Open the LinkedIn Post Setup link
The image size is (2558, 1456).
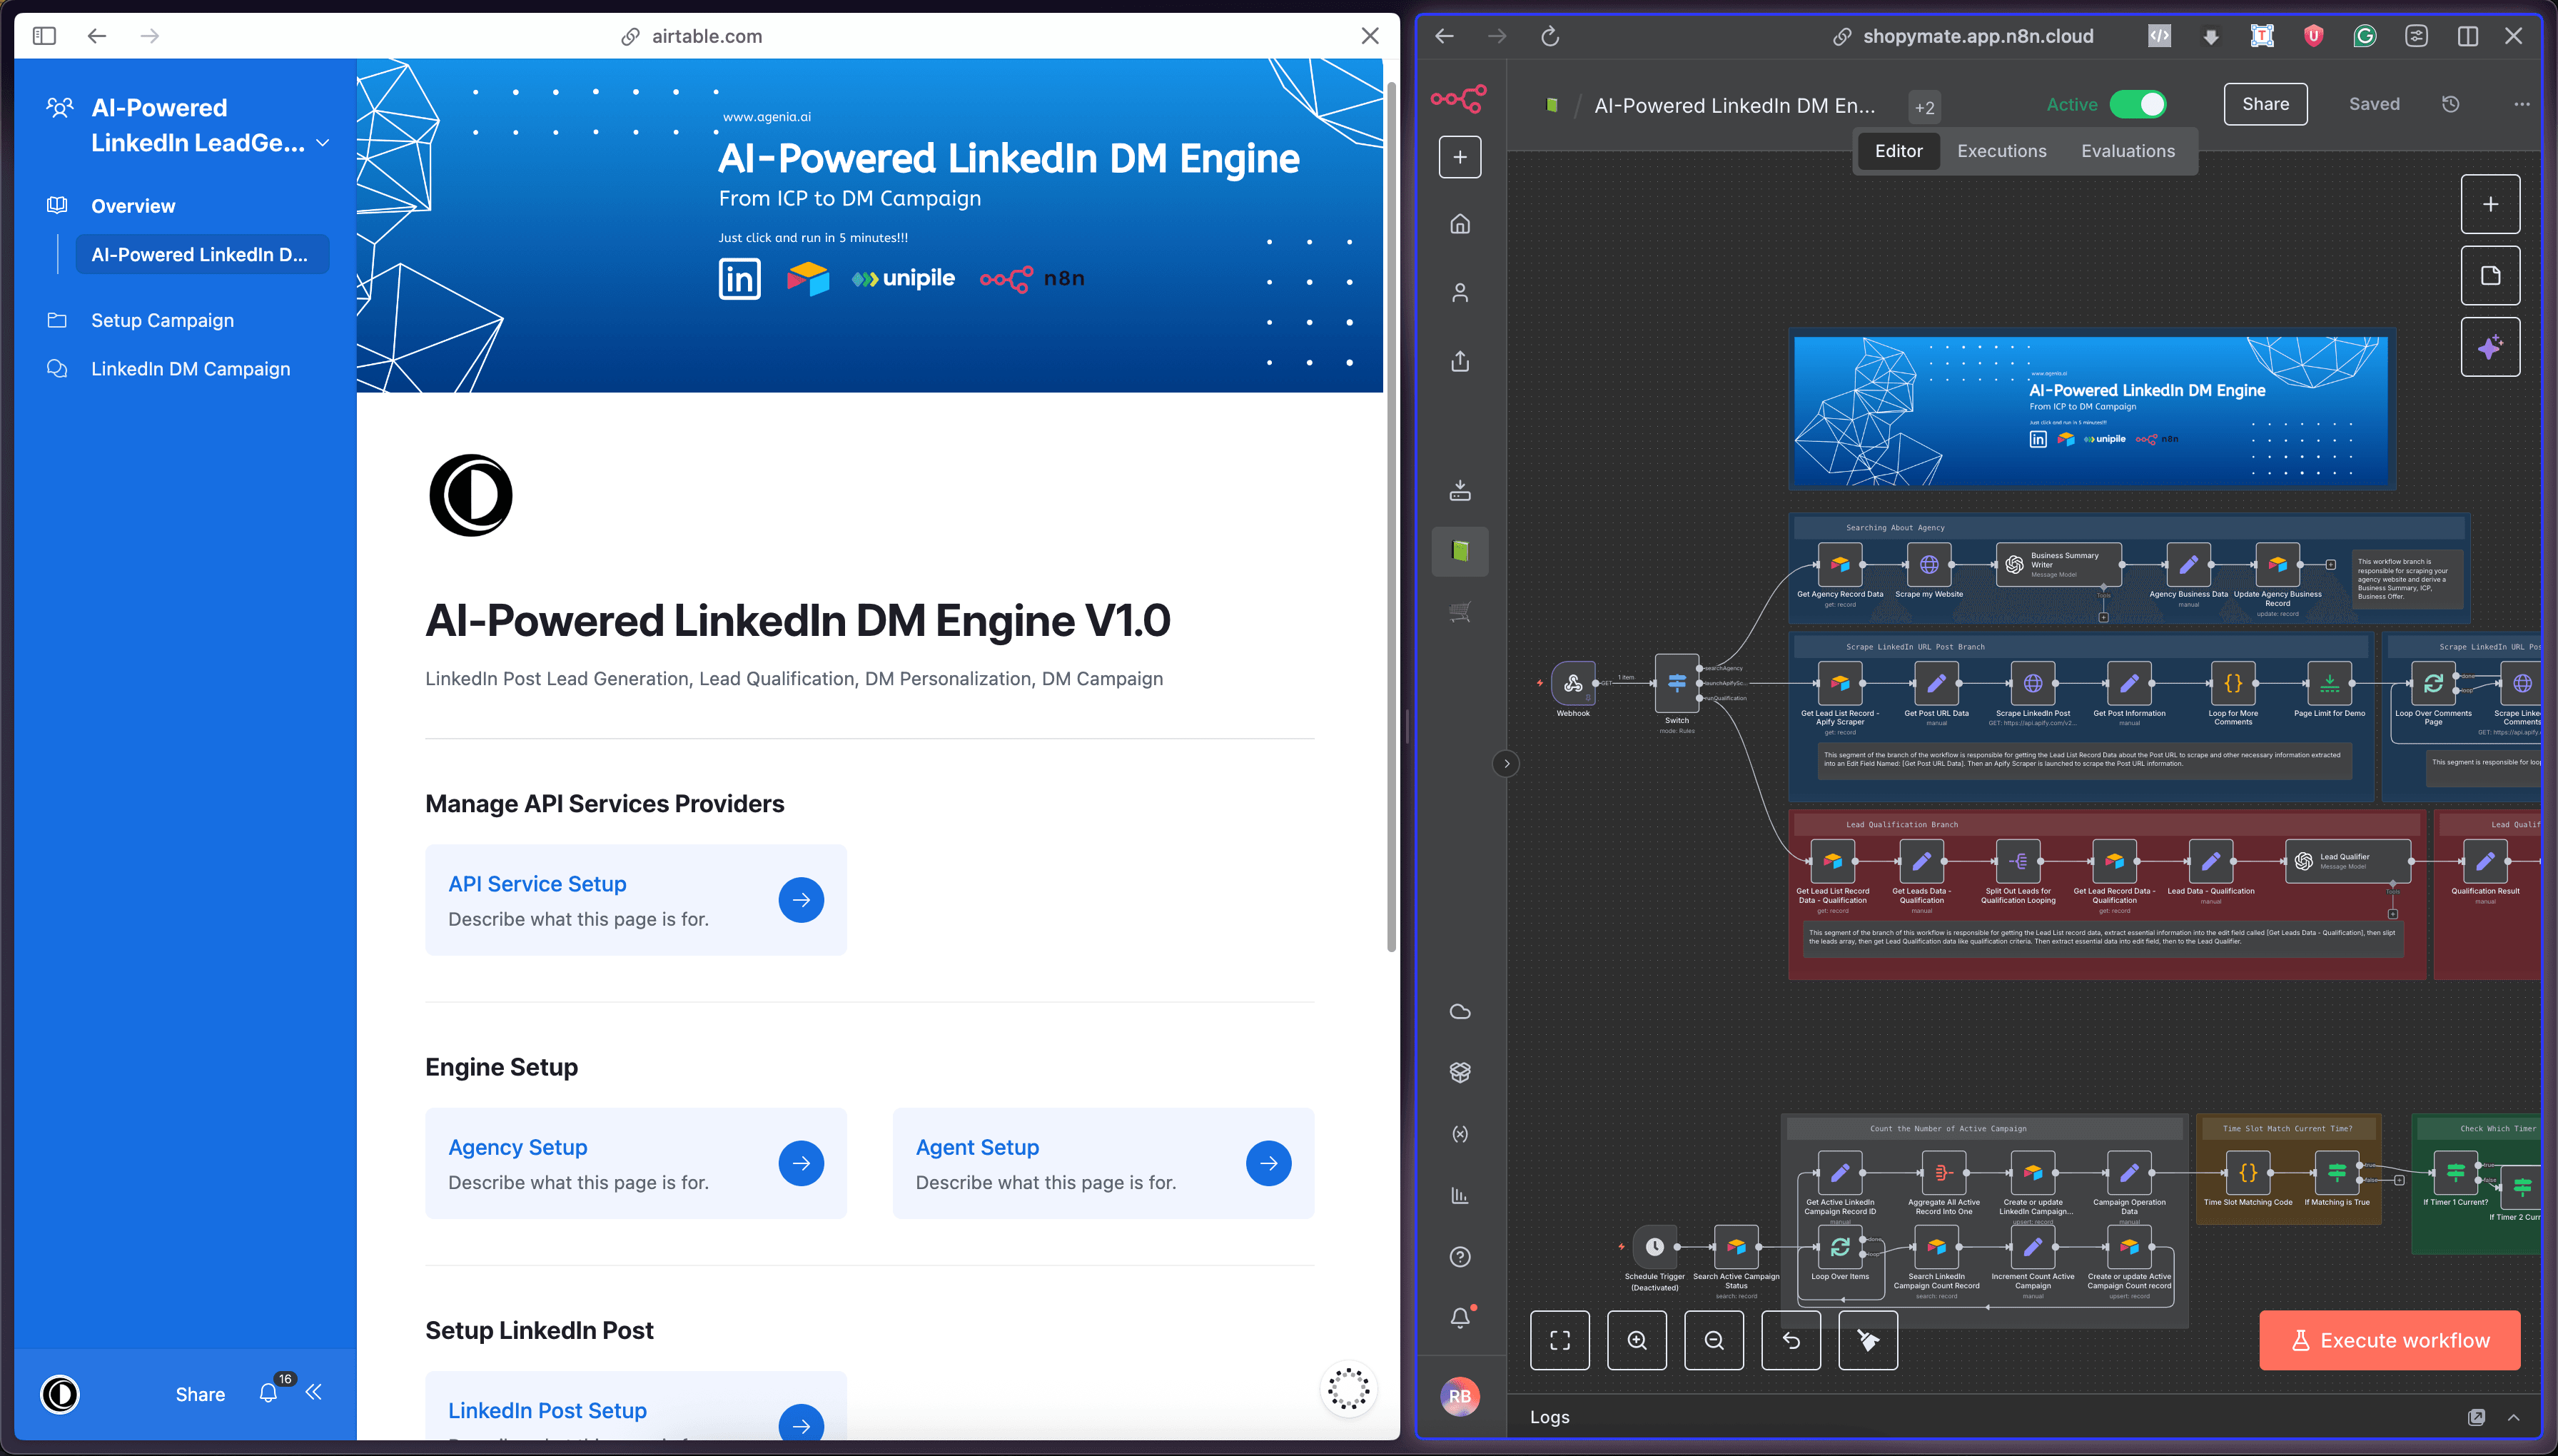pyautogui.click(x=547, y=1410)
